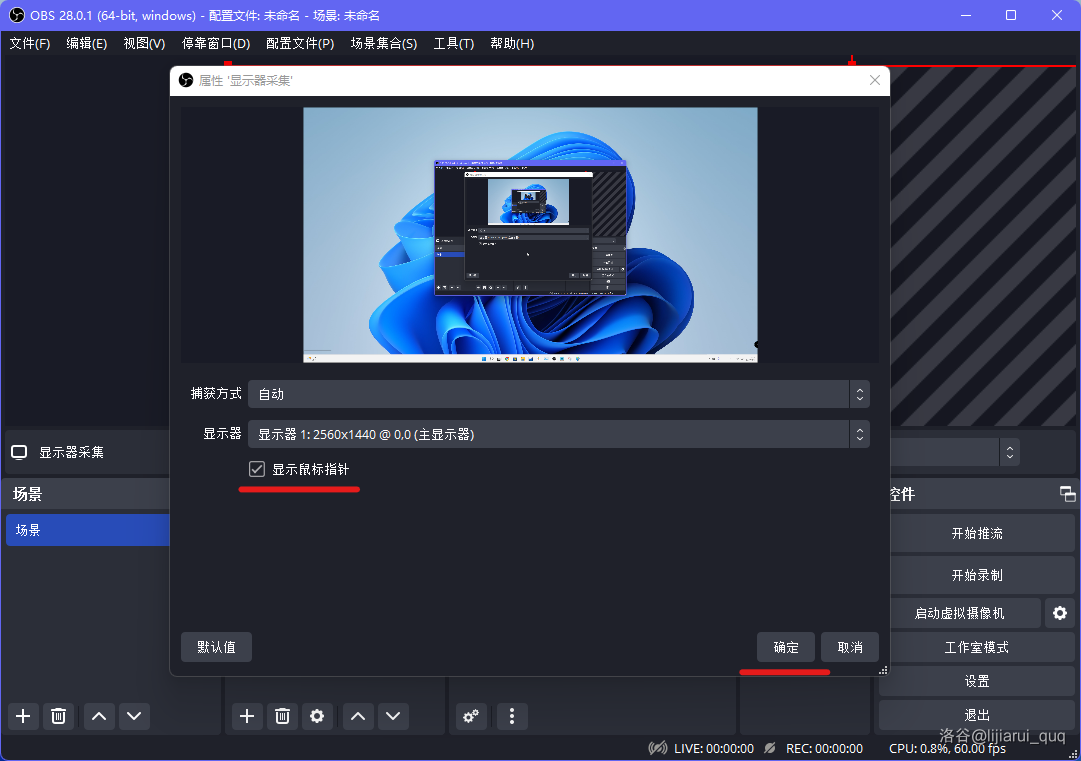Click the display capture preview image
This screenshot has height=761, width=1081.
pos(530,234)
